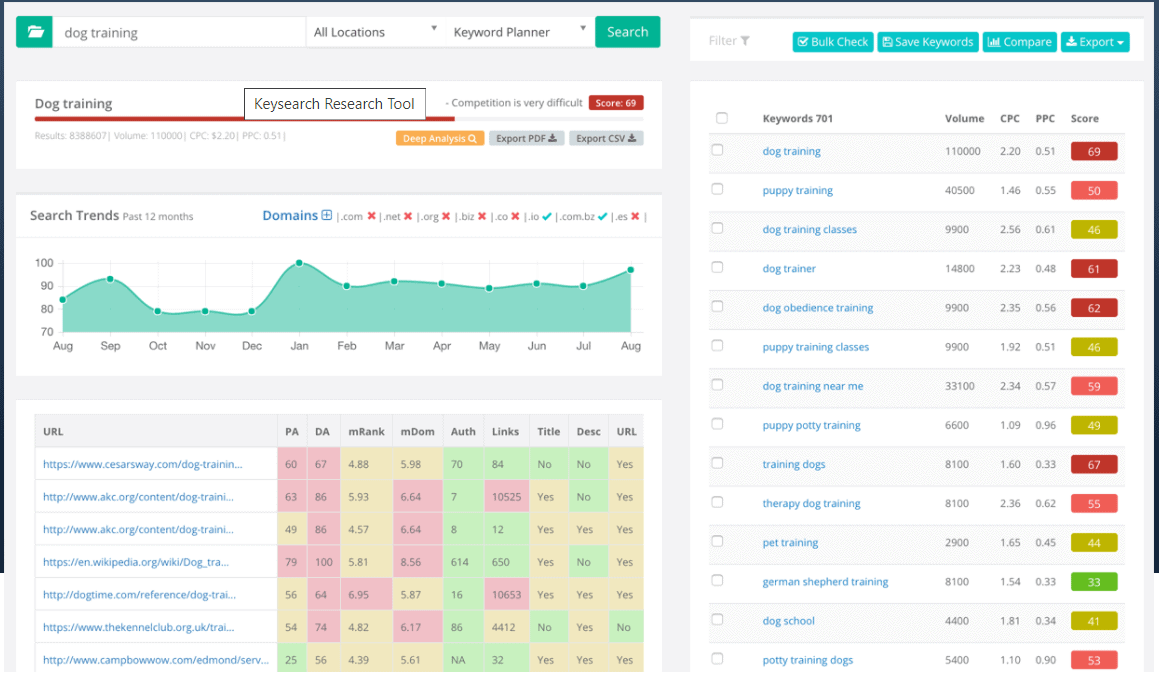Run Deep Analysis with magnifier button

pos(440,139)
